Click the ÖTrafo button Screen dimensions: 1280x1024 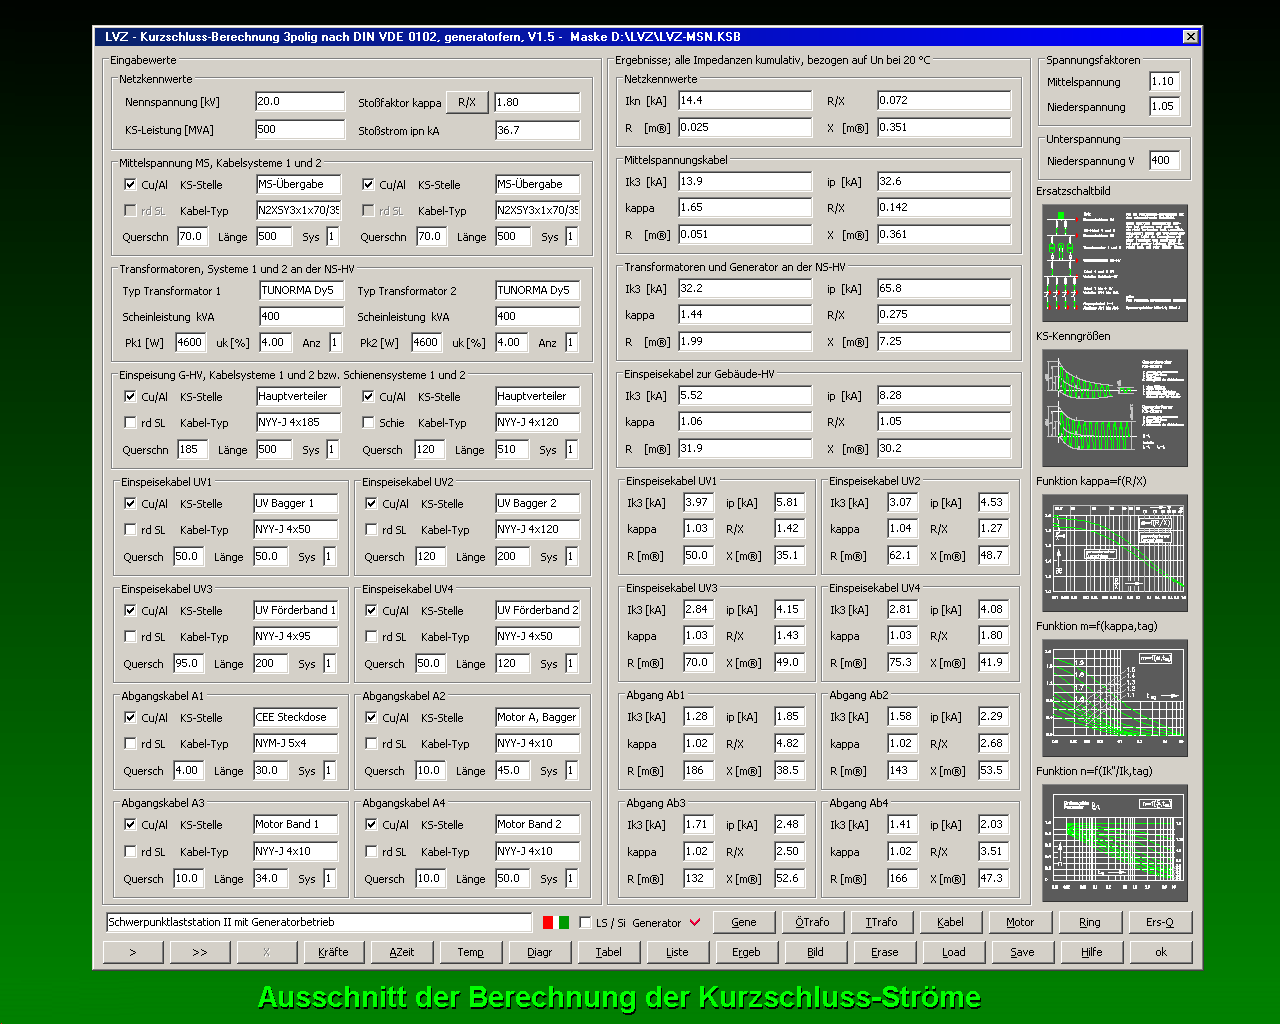click(x=813, y=922)
